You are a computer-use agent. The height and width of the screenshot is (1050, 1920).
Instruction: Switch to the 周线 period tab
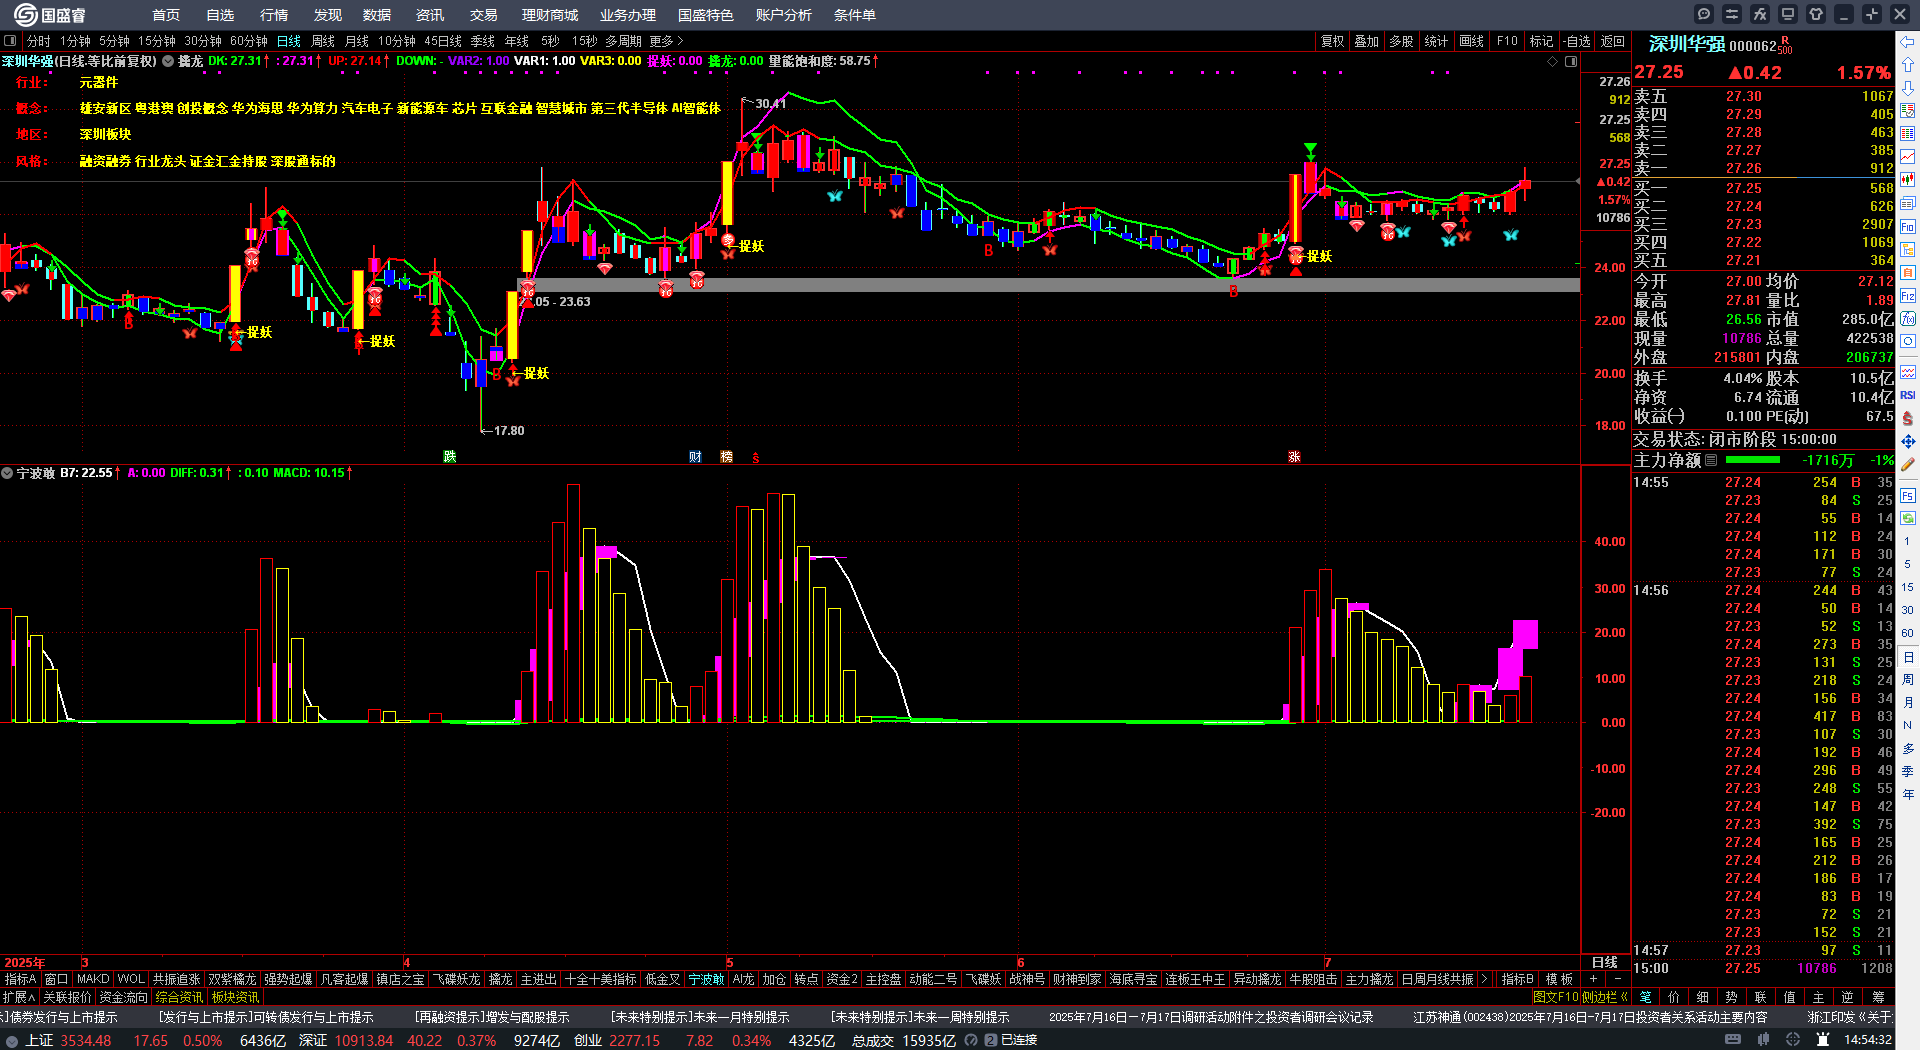click(x=323, y=41)
